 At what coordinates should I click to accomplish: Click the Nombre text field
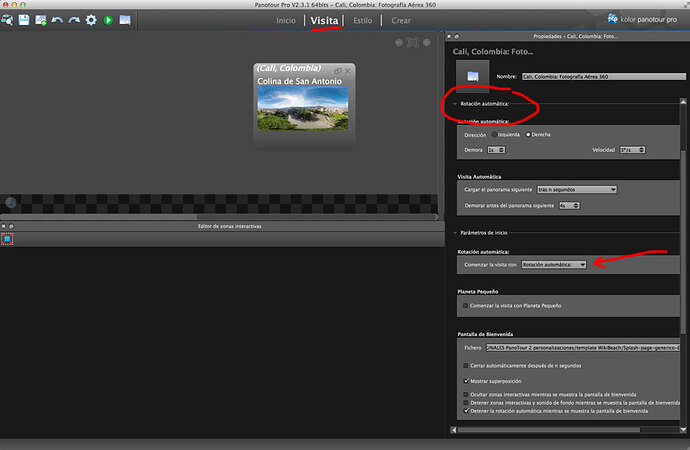[604, 77]
